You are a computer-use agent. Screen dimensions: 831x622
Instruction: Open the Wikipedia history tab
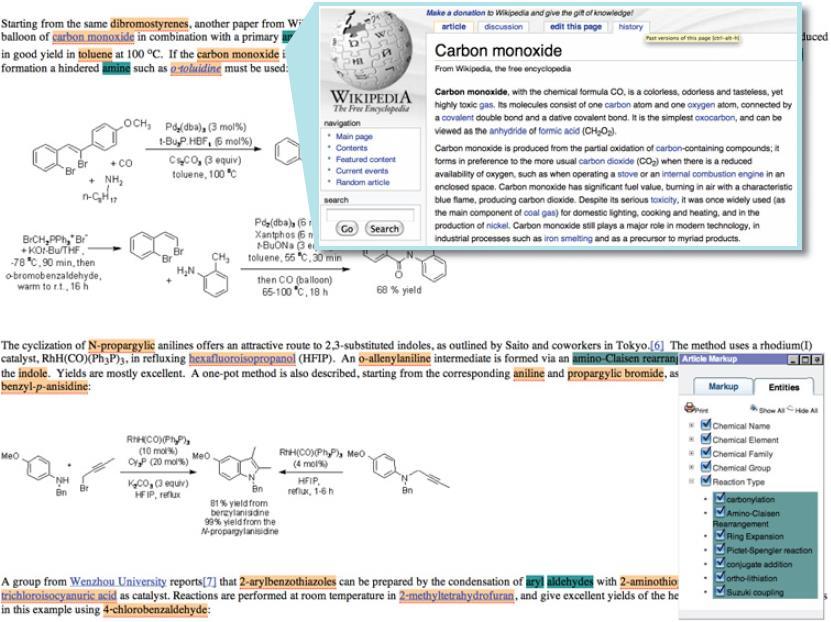click(630, 26)
